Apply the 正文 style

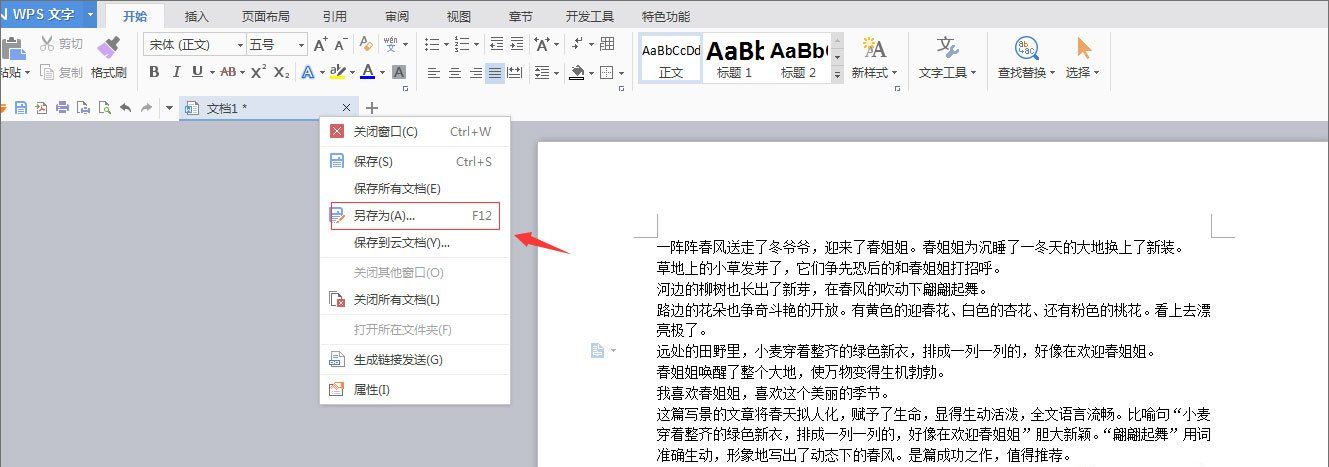click(x=671, y=57)
